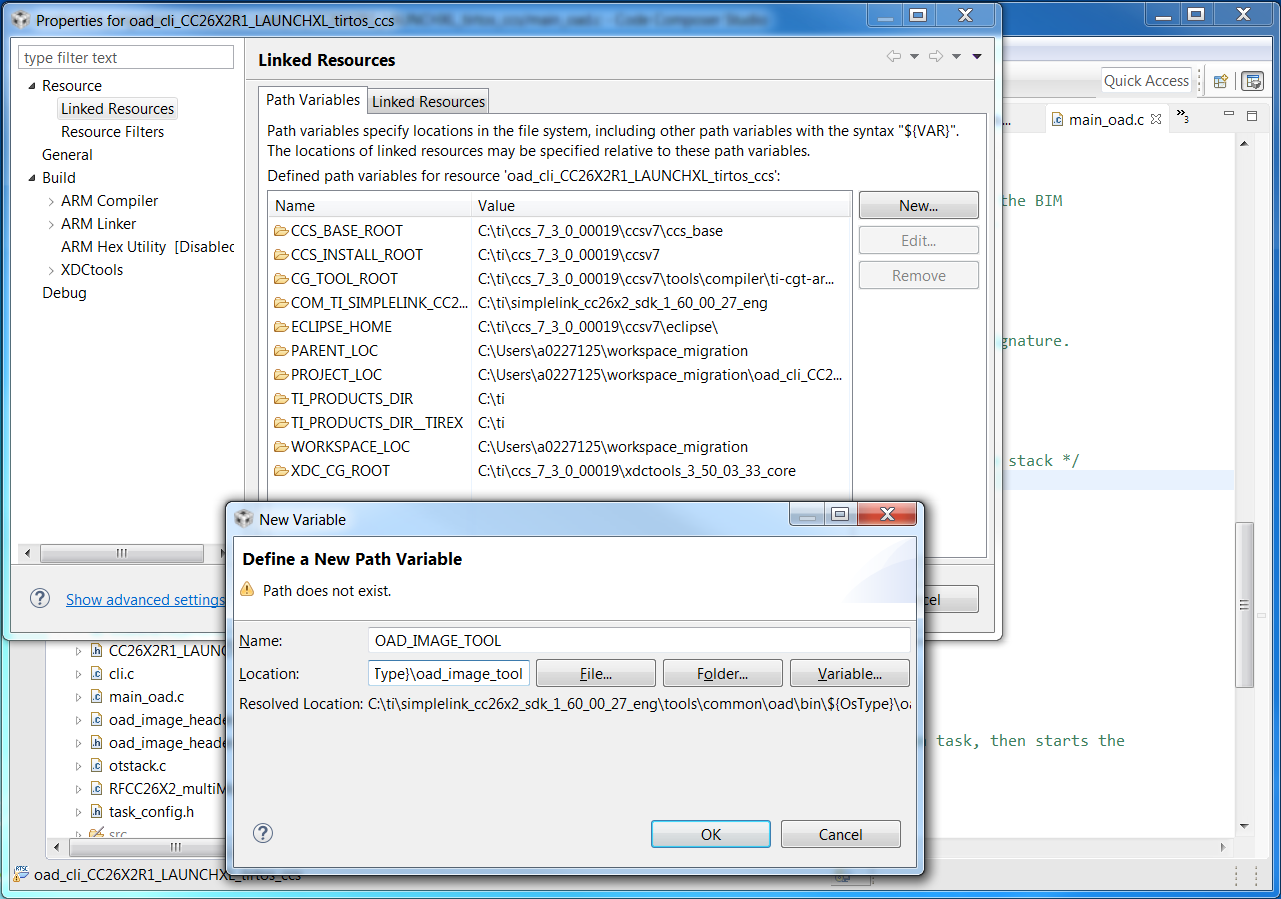Switch to the CCS Edit perspective icon
This screenshot has width=1281, height=899.
(x=1252, y=82)
